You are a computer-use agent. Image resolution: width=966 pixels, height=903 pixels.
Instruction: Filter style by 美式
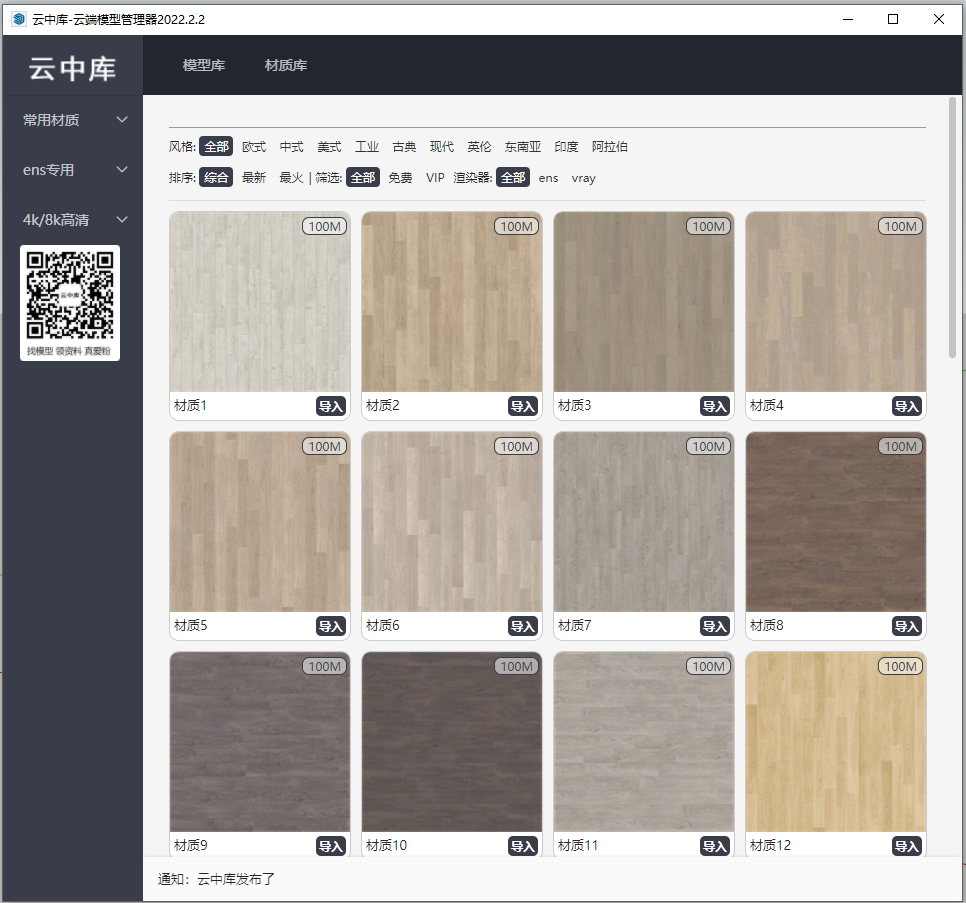tap(329, 147)
